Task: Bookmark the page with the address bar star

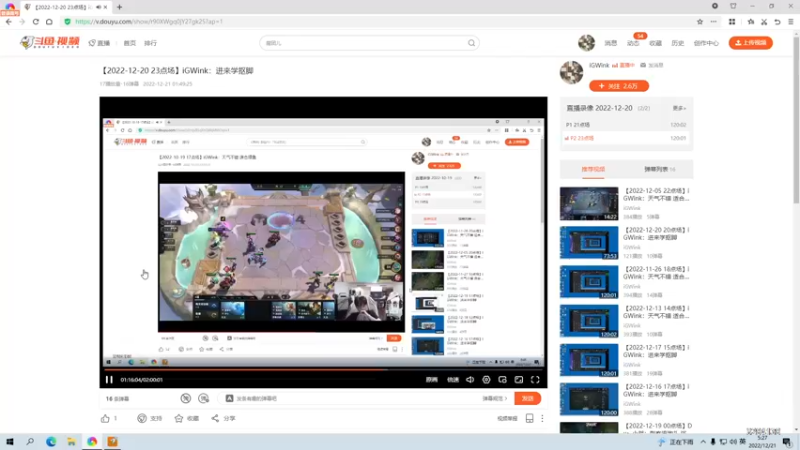Action: pyautogui.click(x=700, y=21)
